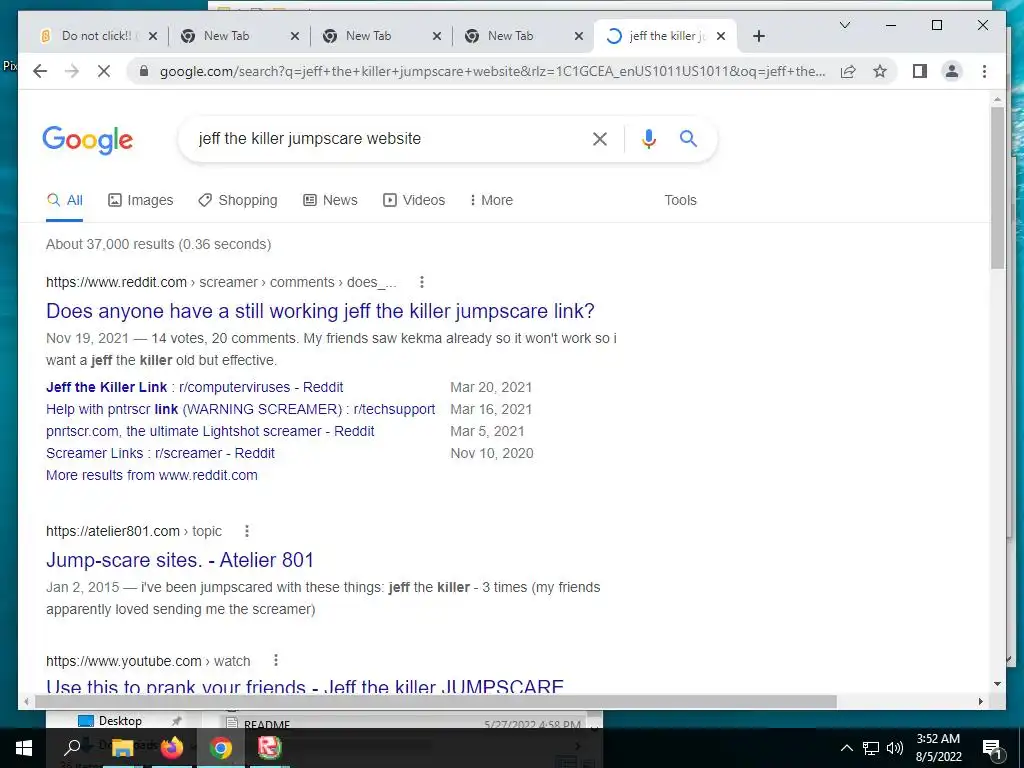This screenshot has width=1024, height=768.
Task: Open Windows taskbar search
Action: [x=72, y=748]
